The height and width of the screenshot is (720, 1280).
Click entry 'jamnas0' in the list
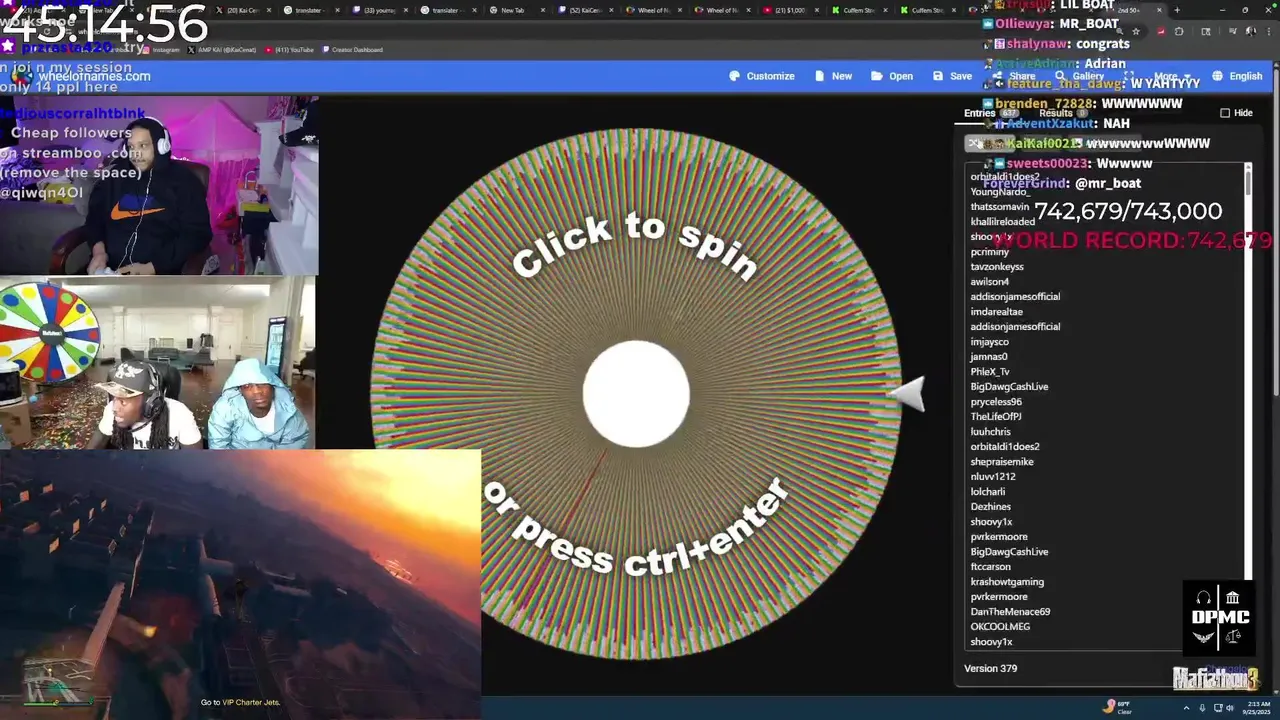(989, 357)
